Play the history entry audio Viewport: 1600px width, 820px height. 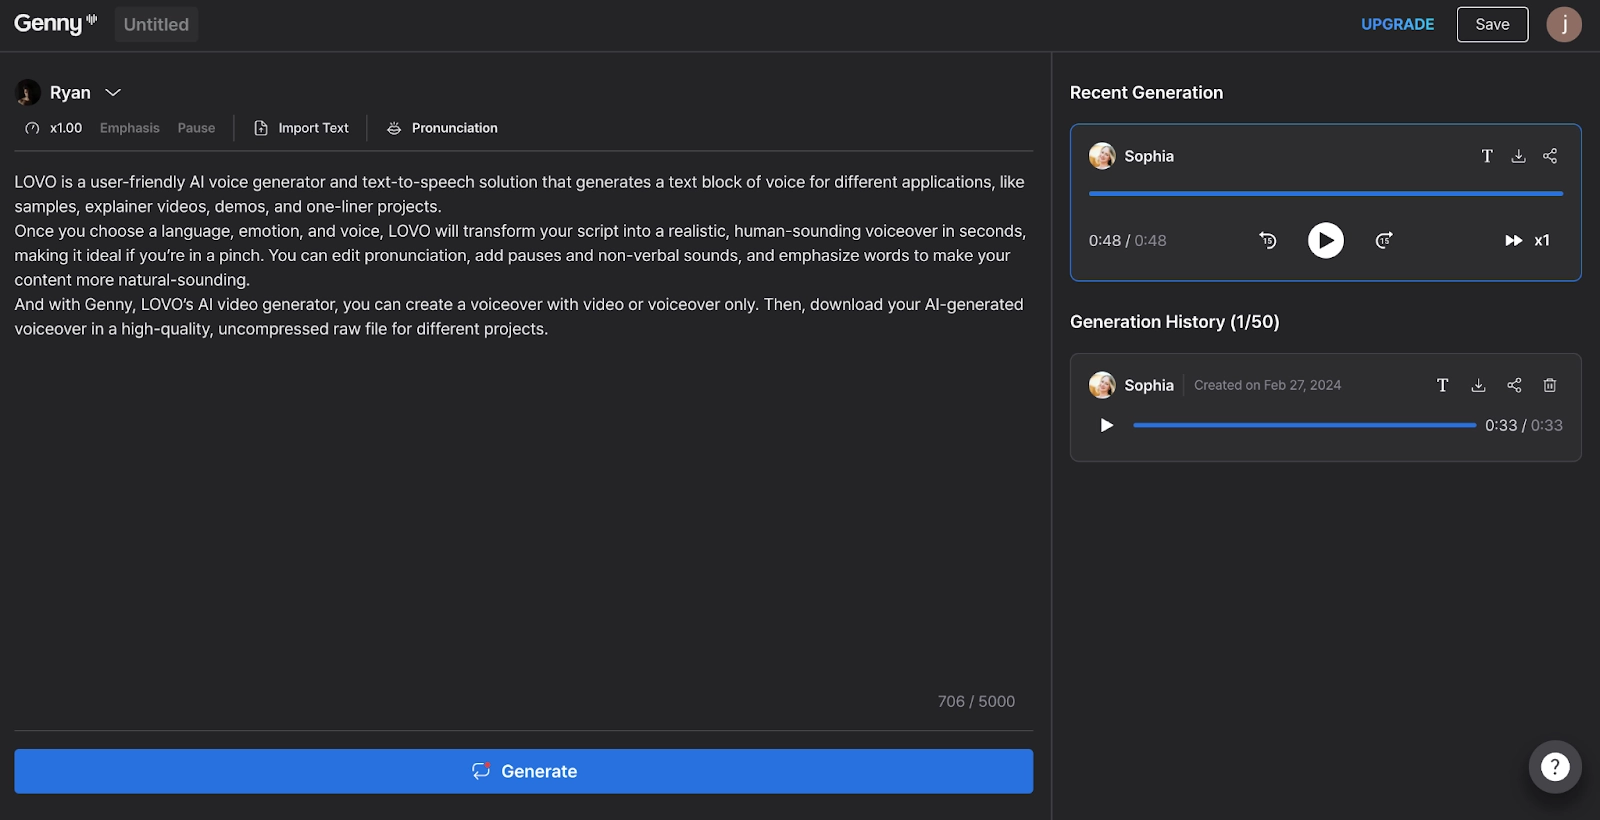1106,425
